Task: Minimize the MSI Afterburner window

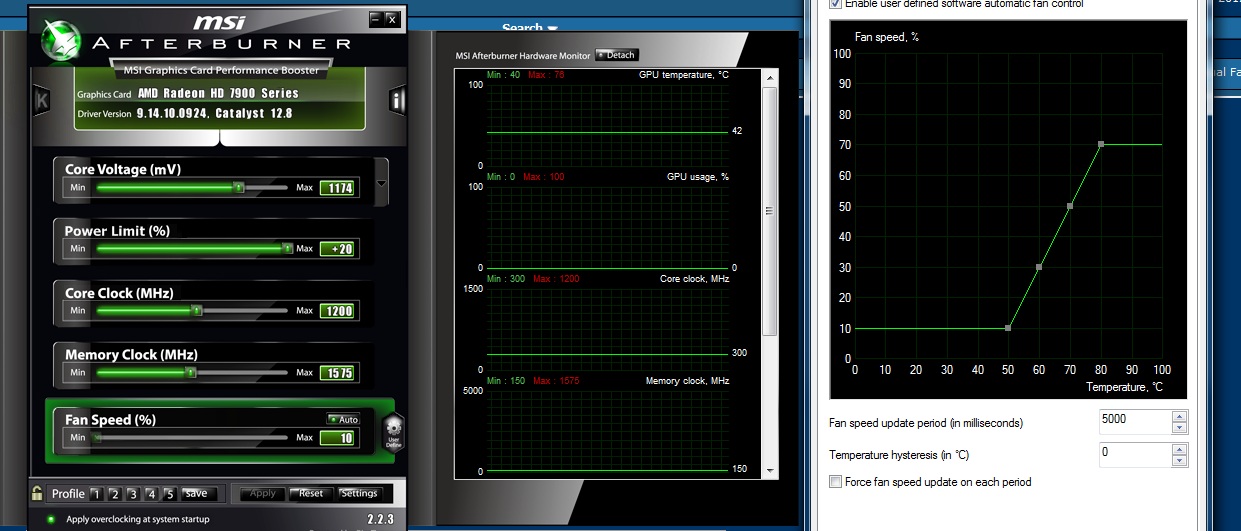Action: (x=375, y=18)
